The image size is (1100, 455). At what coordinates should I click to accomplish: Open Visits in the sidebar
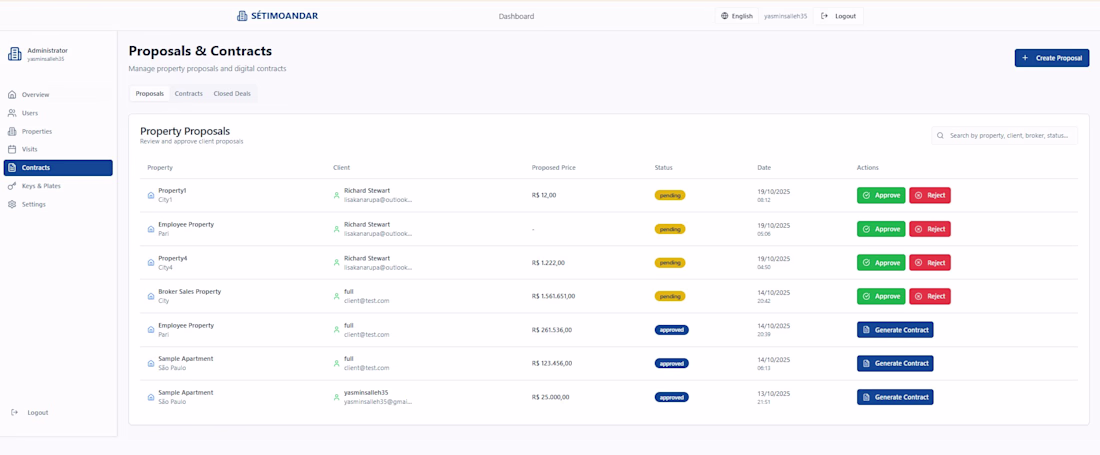pyautogui.click(x=58, y=149)
